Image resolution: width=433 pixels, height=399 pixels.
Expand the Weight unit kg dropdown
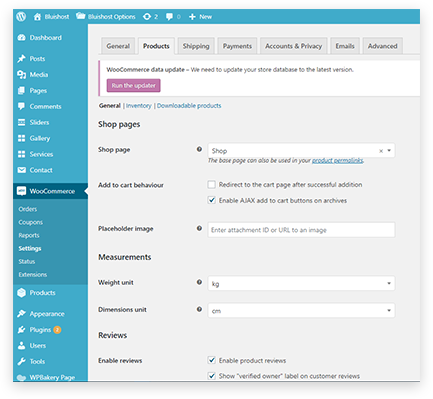click(301, 284)
